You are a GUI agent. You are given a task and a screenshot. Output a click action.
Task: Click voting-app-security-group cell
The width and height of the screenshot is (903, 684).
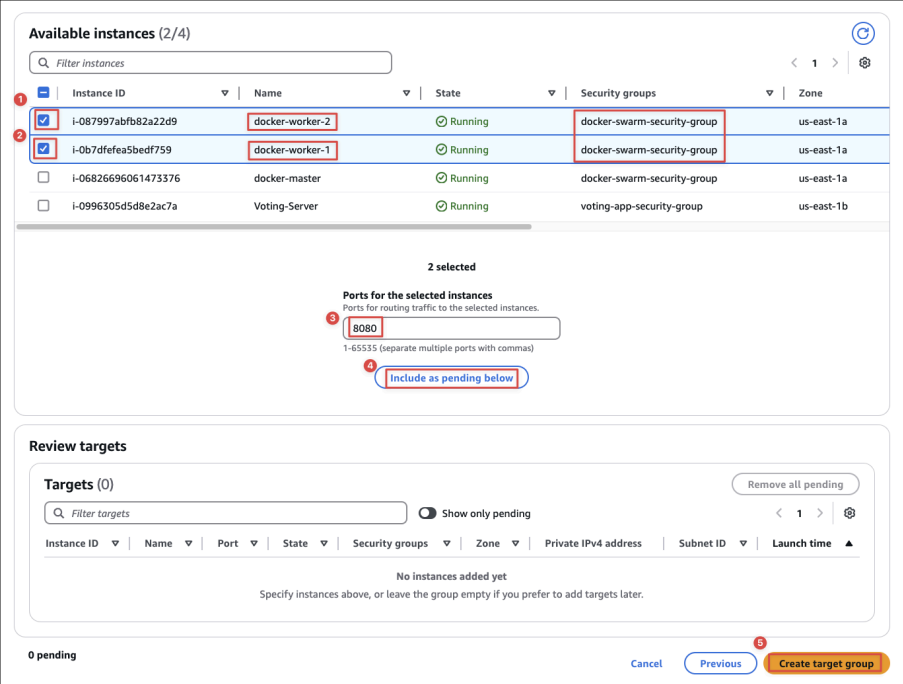click(642, 206)
